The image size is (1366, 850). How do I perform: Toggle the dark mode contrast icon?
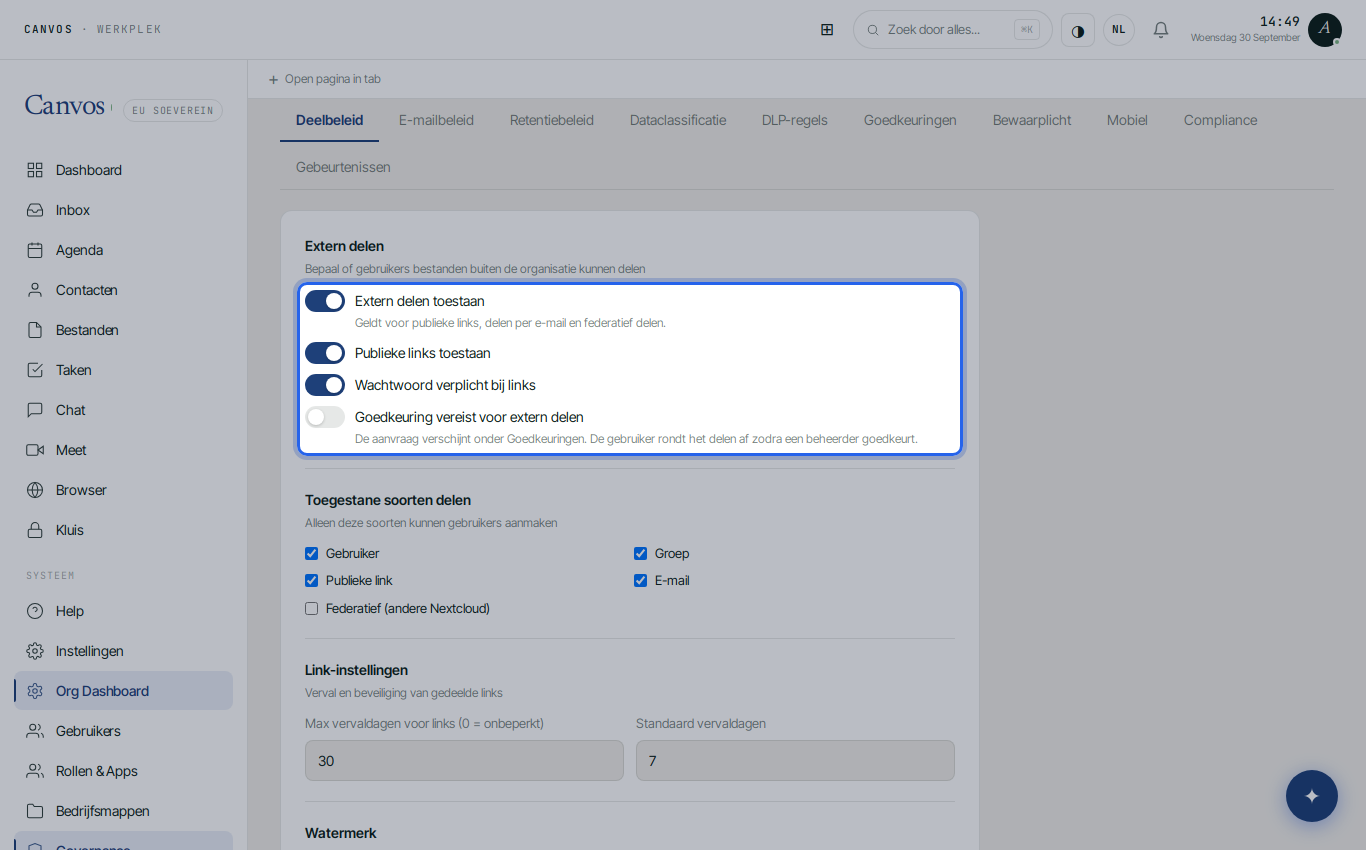click(x=1078, y=30)
